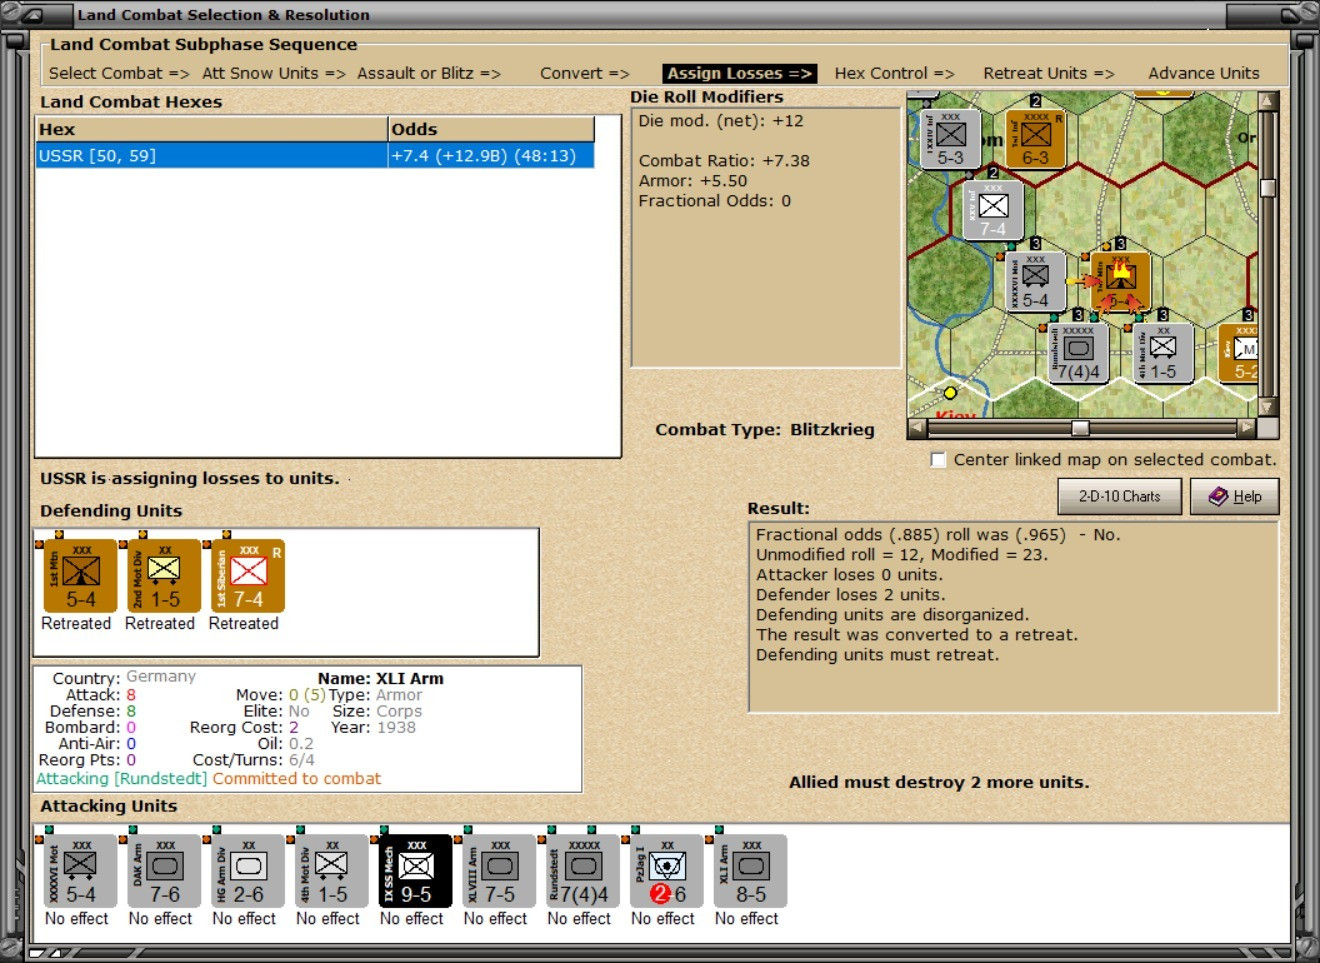Go to the Select Combat subphase
The width and height of the screenshot is (1320, 963).
pos(119,73)
